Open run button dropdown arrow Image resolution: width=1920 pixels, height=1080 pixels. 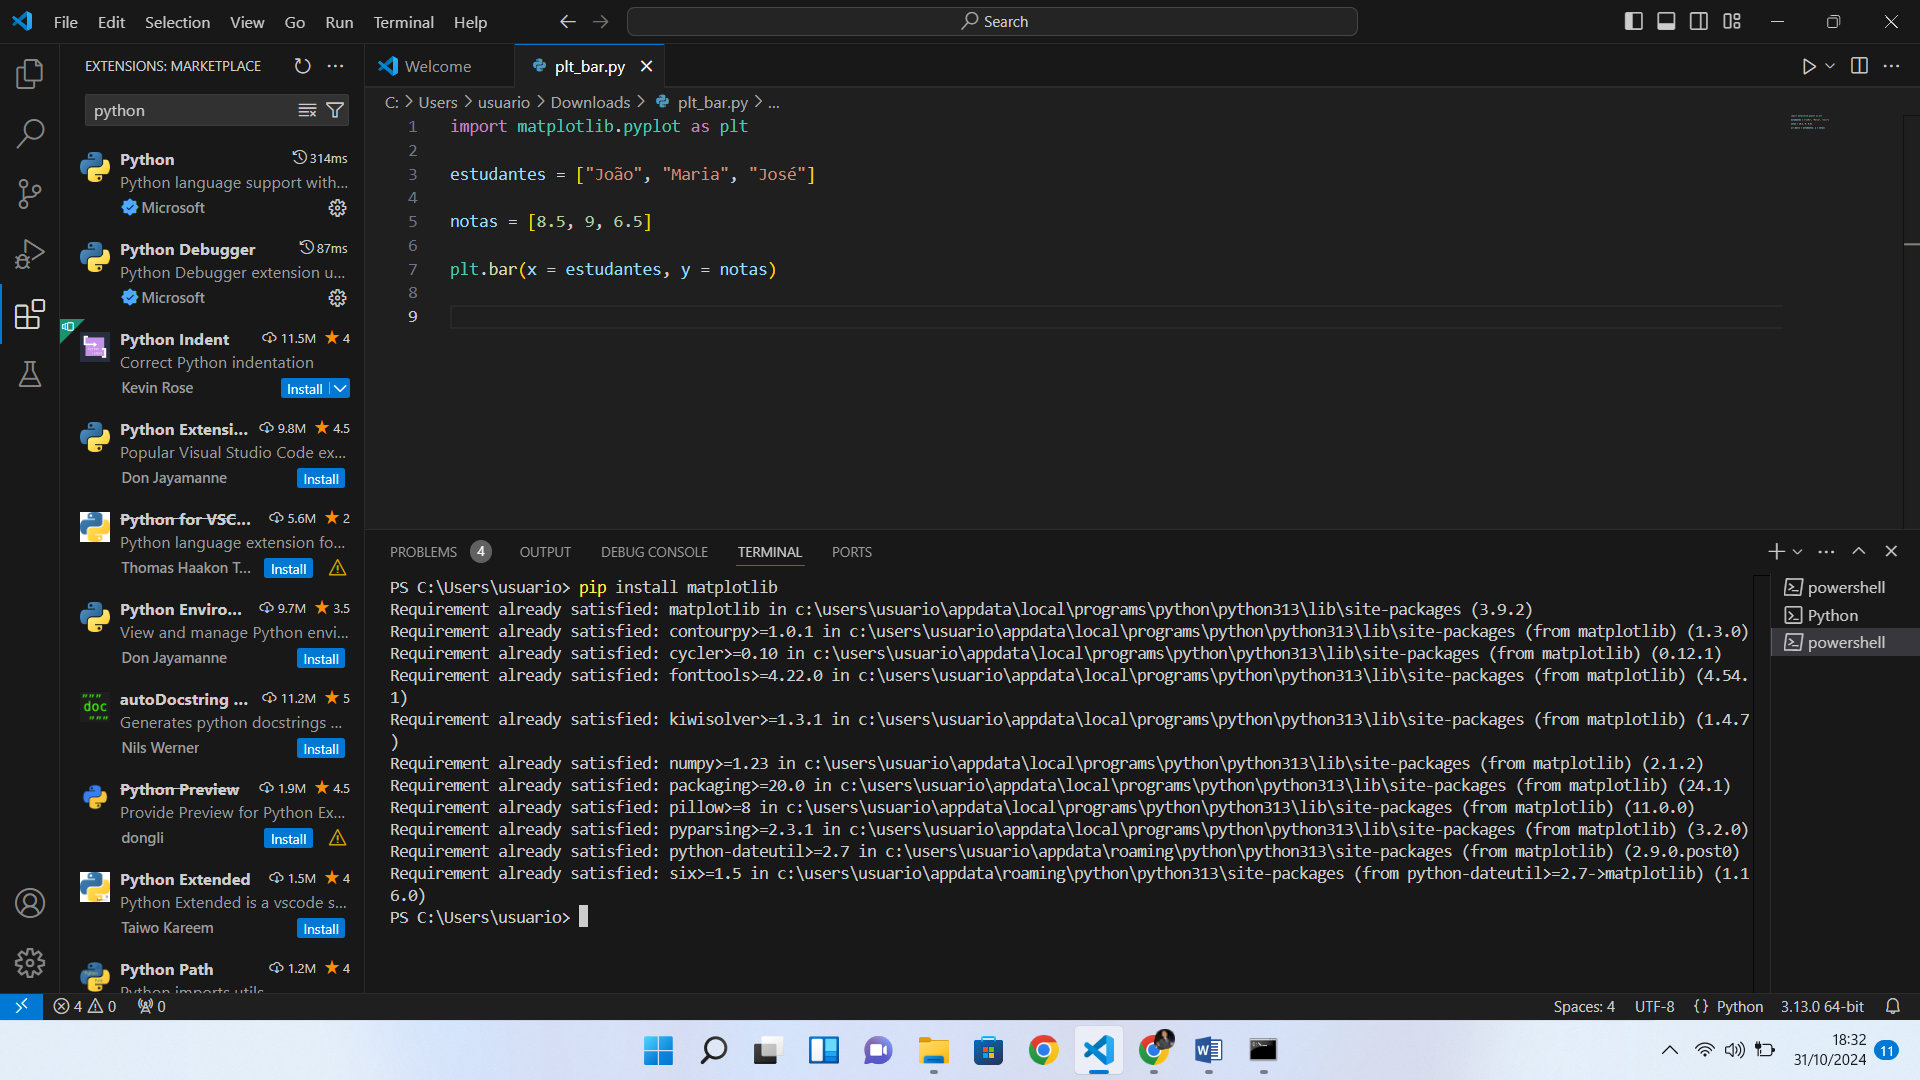(x=1830, y=66)
